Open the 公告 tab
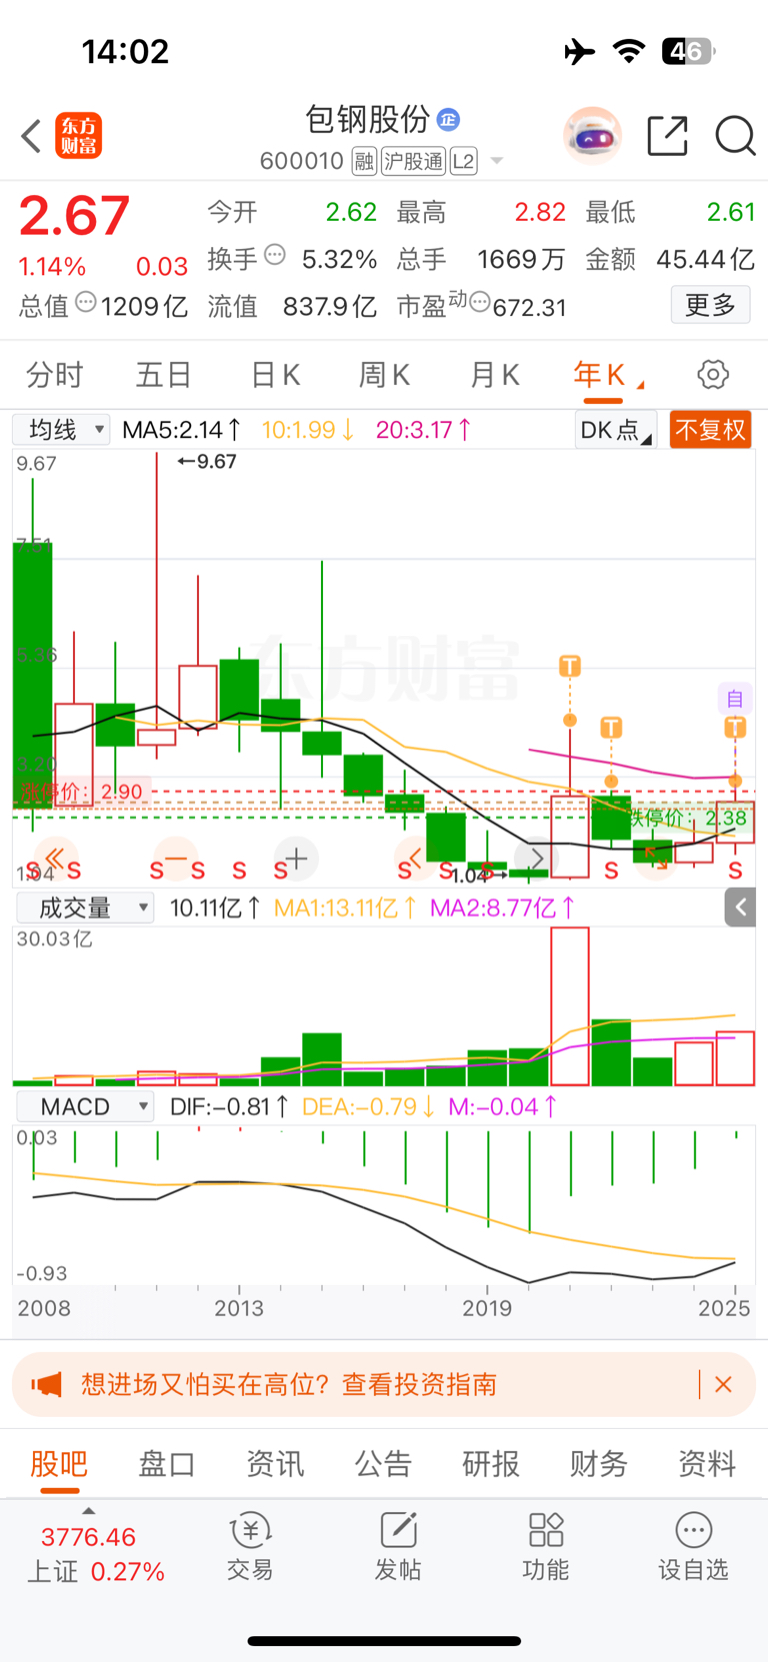 pos(383,1464)
